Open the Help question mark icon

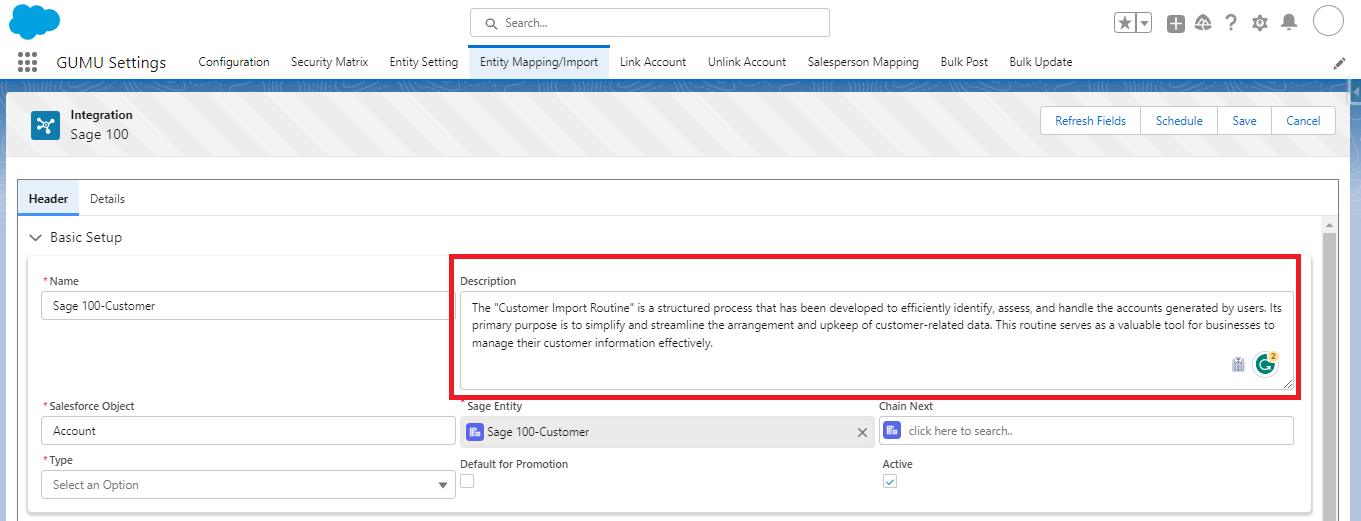point(1231,23)
